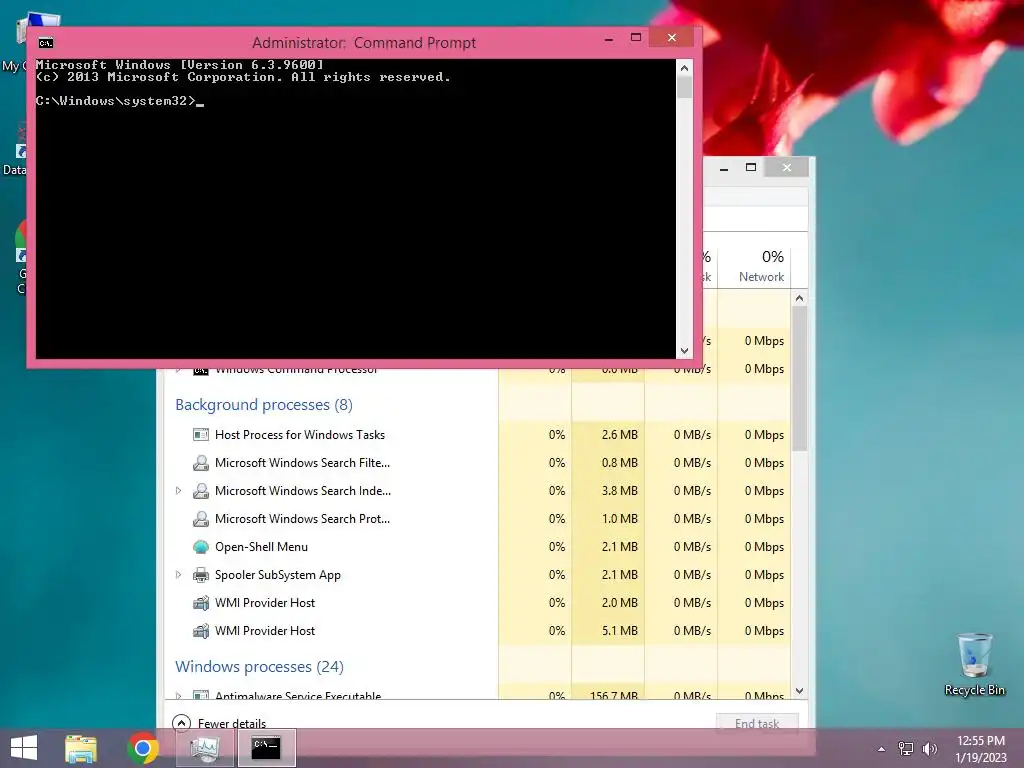Switch to Command Prompt taskbar button
The width and height of the screenshot is (1024, 768).
[266, 748]
